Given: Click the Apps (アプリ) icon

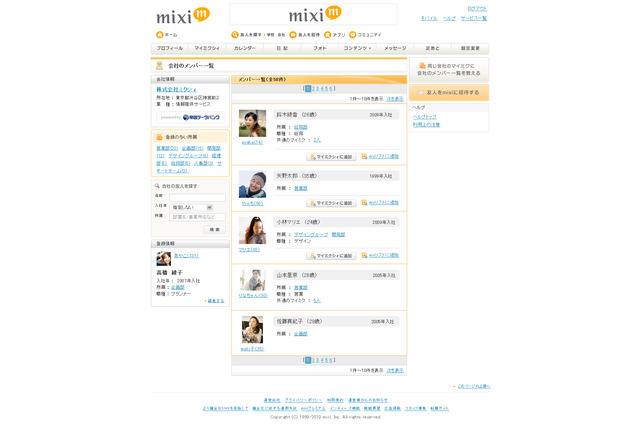Looking at the screenshot, I should [x=327, y=35].
